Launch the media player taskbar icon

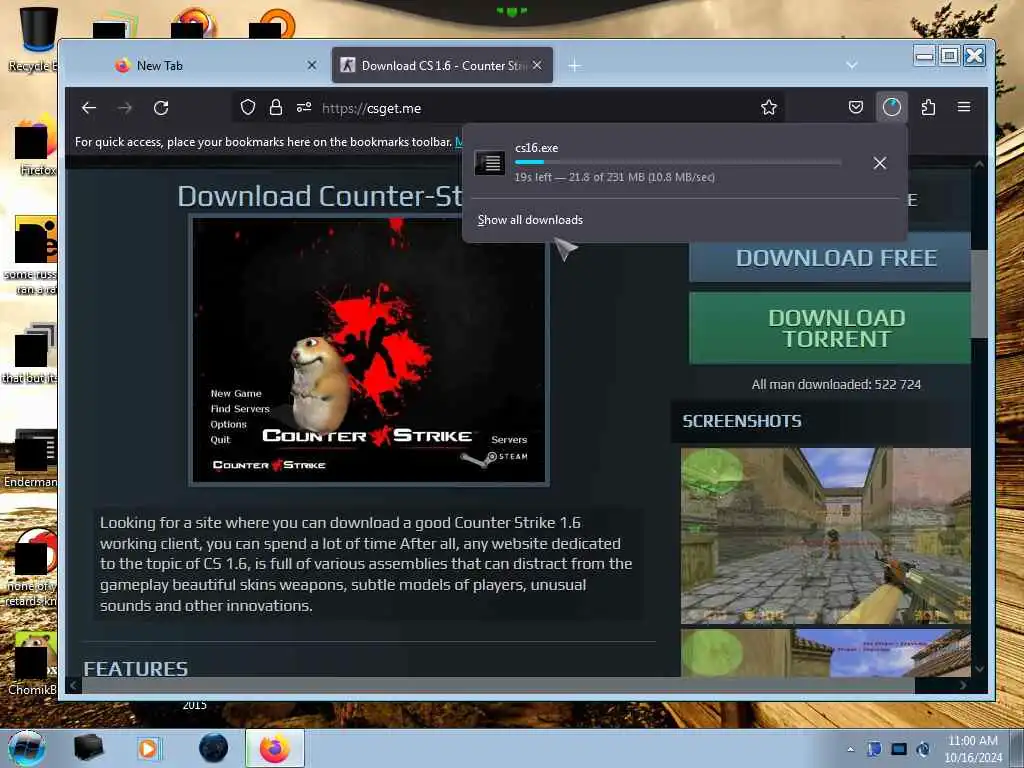pos(148,748)
